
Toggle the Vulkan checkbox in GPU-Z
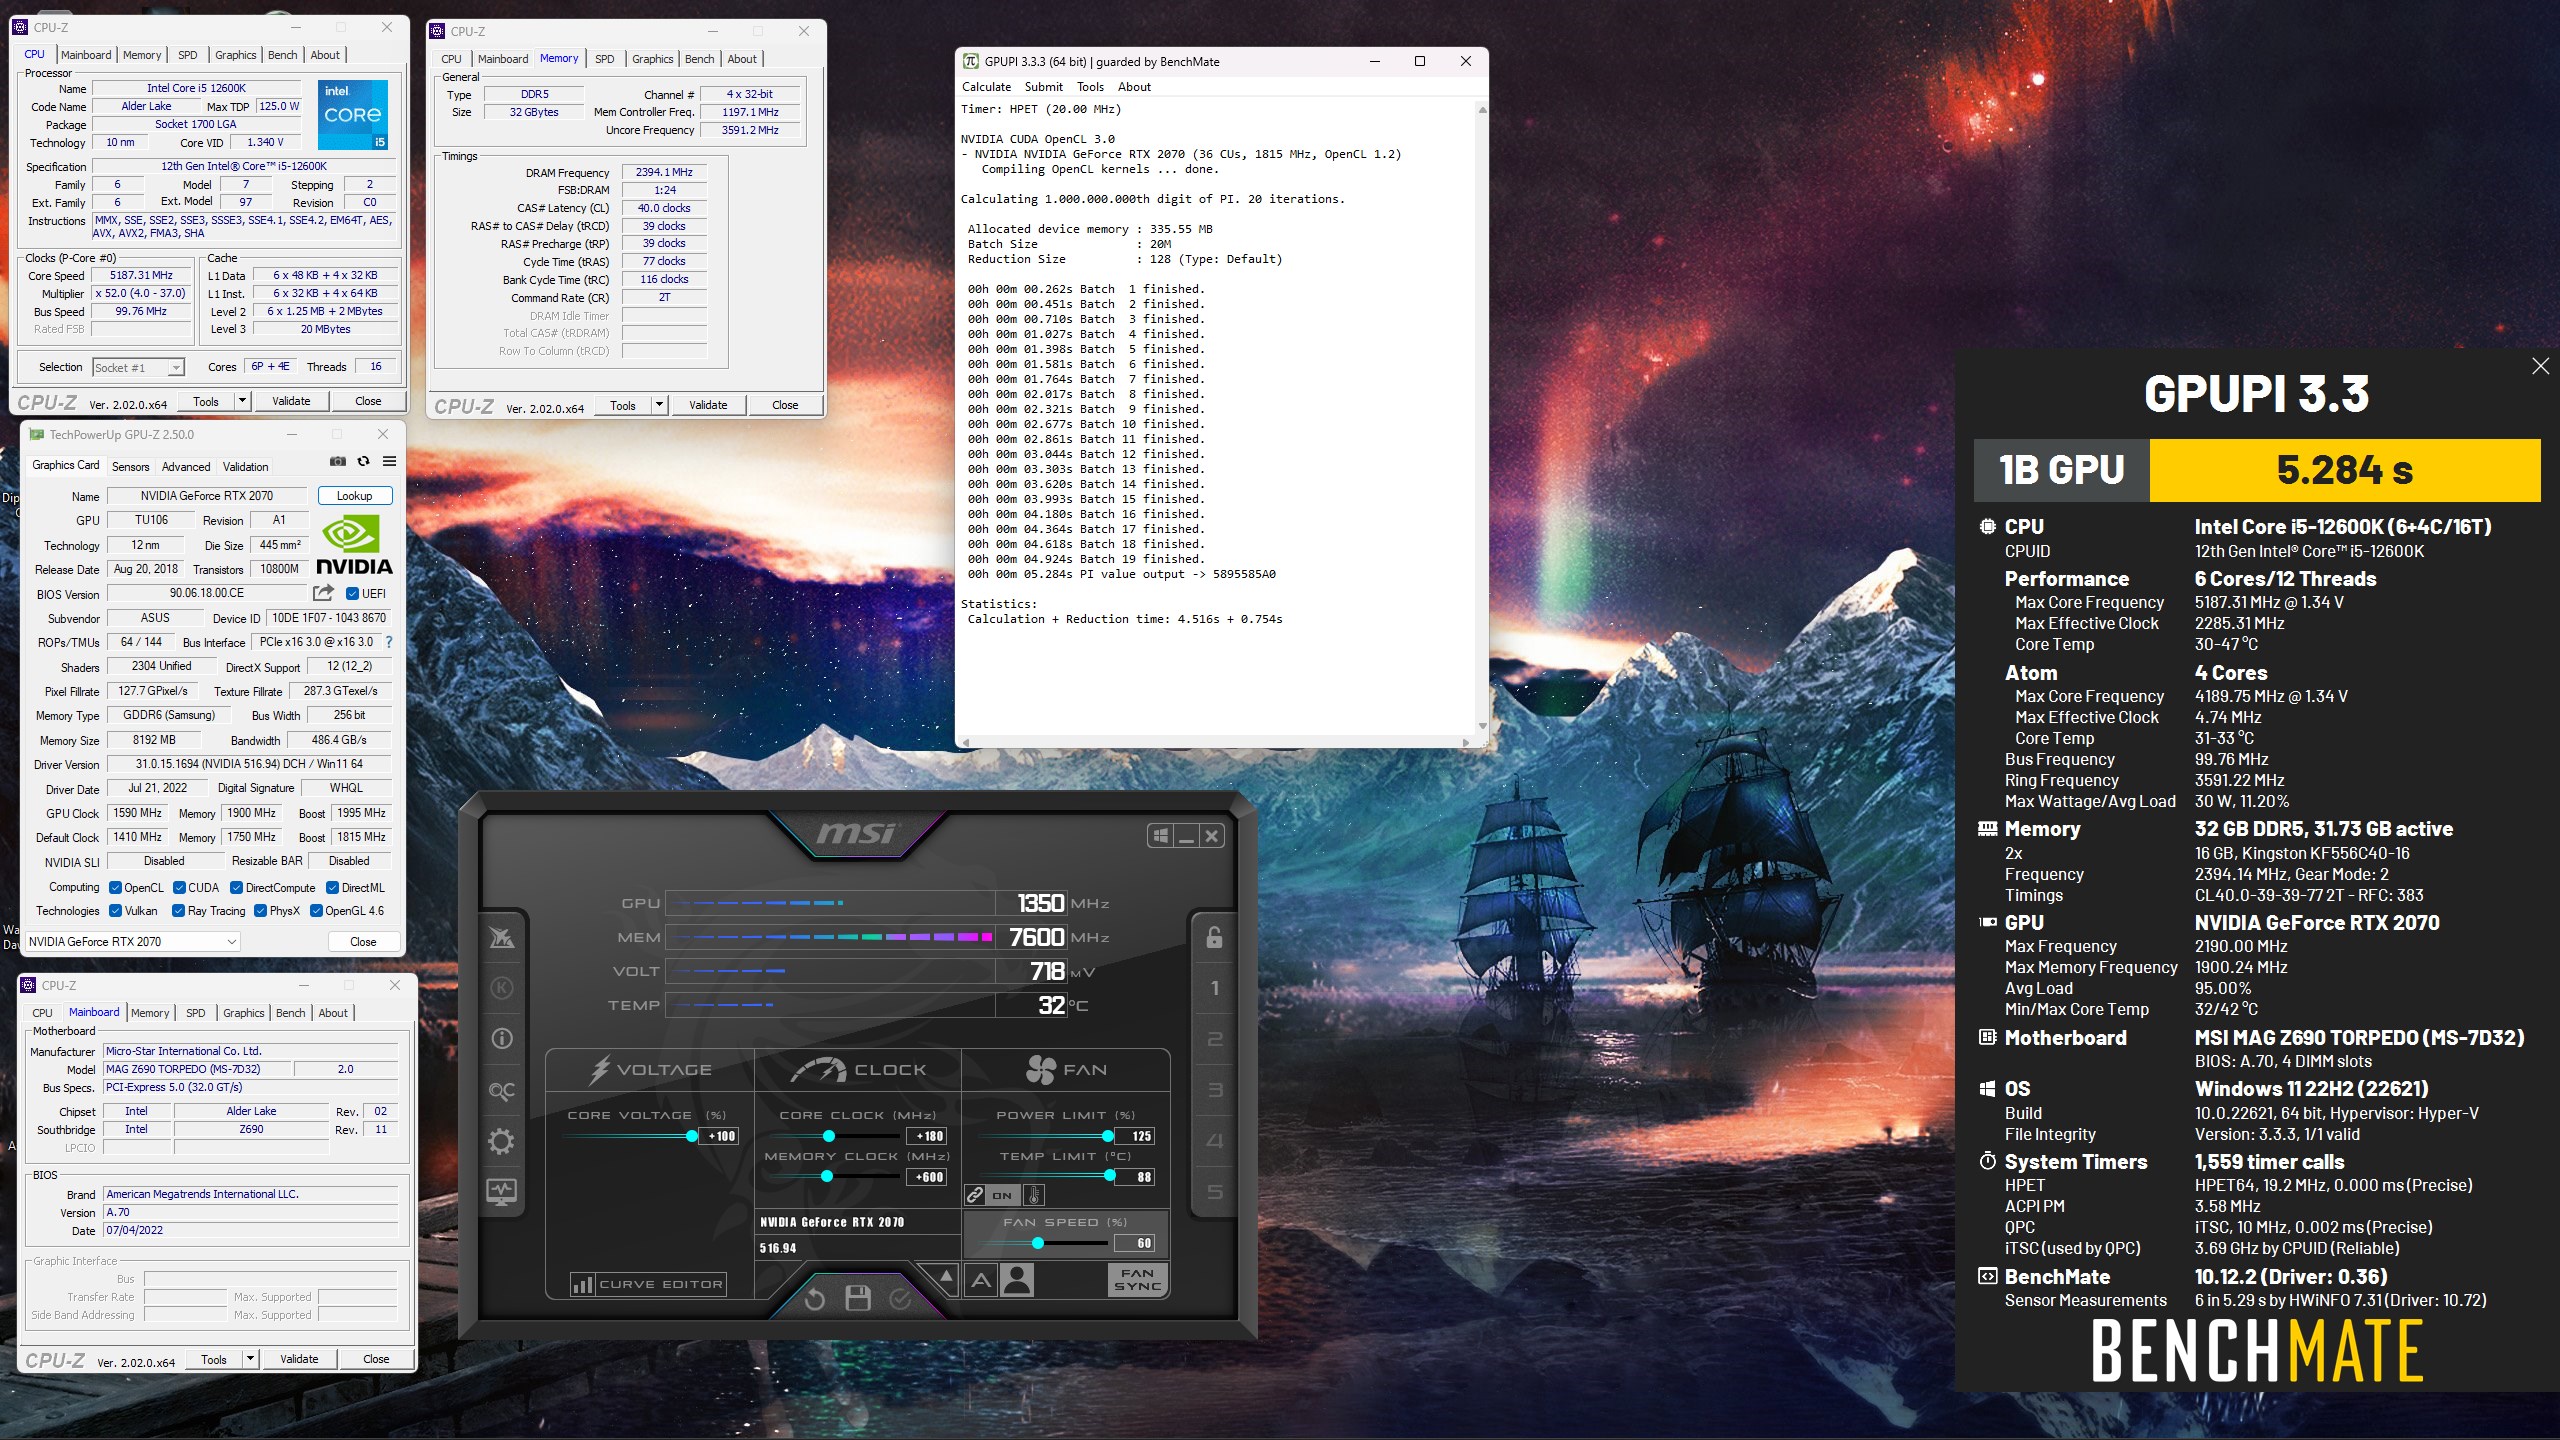pos(116,911)
